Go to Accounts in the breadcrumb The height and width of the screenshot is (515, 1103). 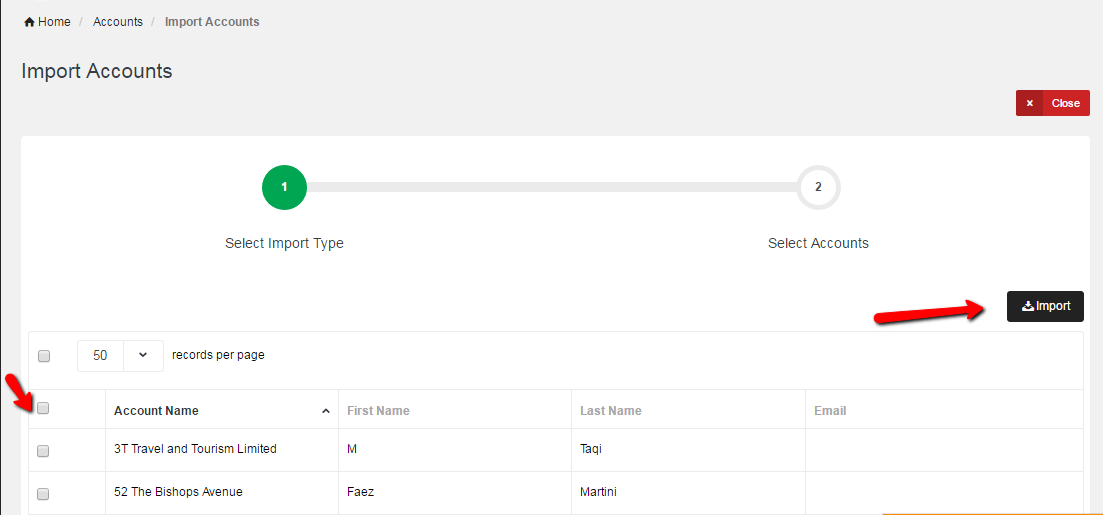[118, 22]
